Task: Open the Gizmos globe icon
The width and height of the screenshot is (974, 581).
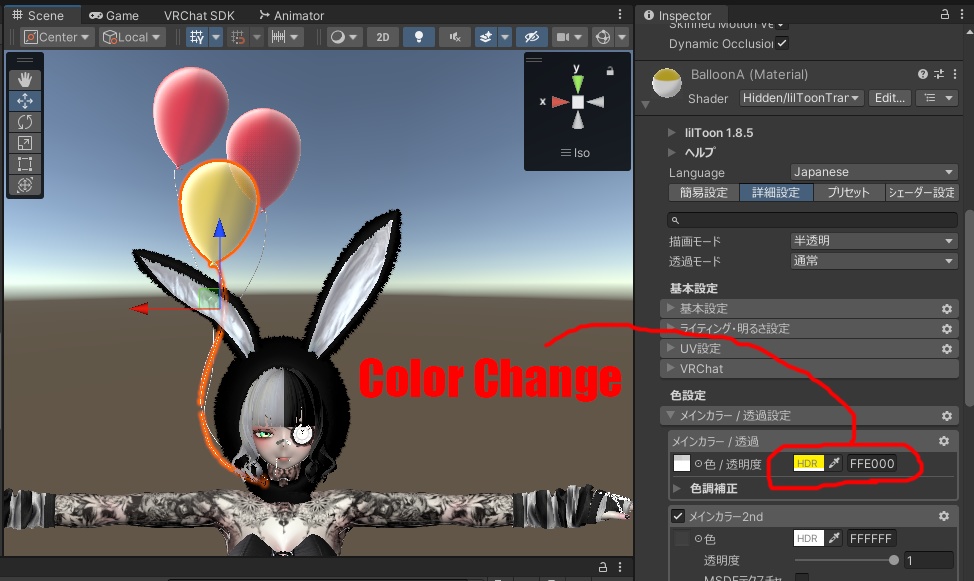Action: click(x=603, y=37)
